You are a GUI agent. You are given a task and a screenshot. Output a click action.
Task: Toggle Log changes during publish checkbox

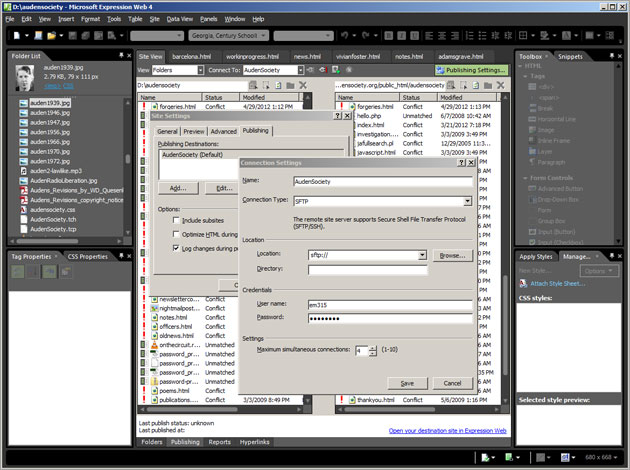coord(176,248)
